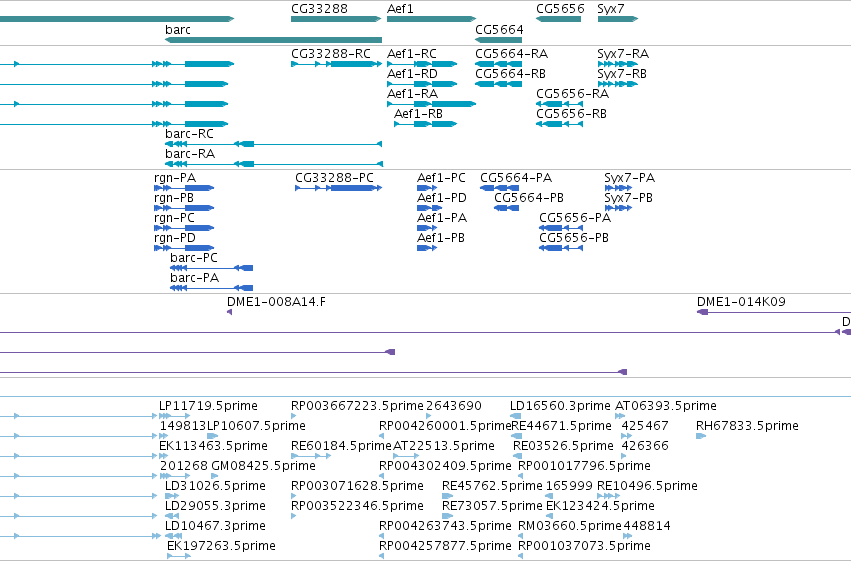Open EST label RP003667223.5prime
This screenshot has height=561, width=851.
point(357,406)
